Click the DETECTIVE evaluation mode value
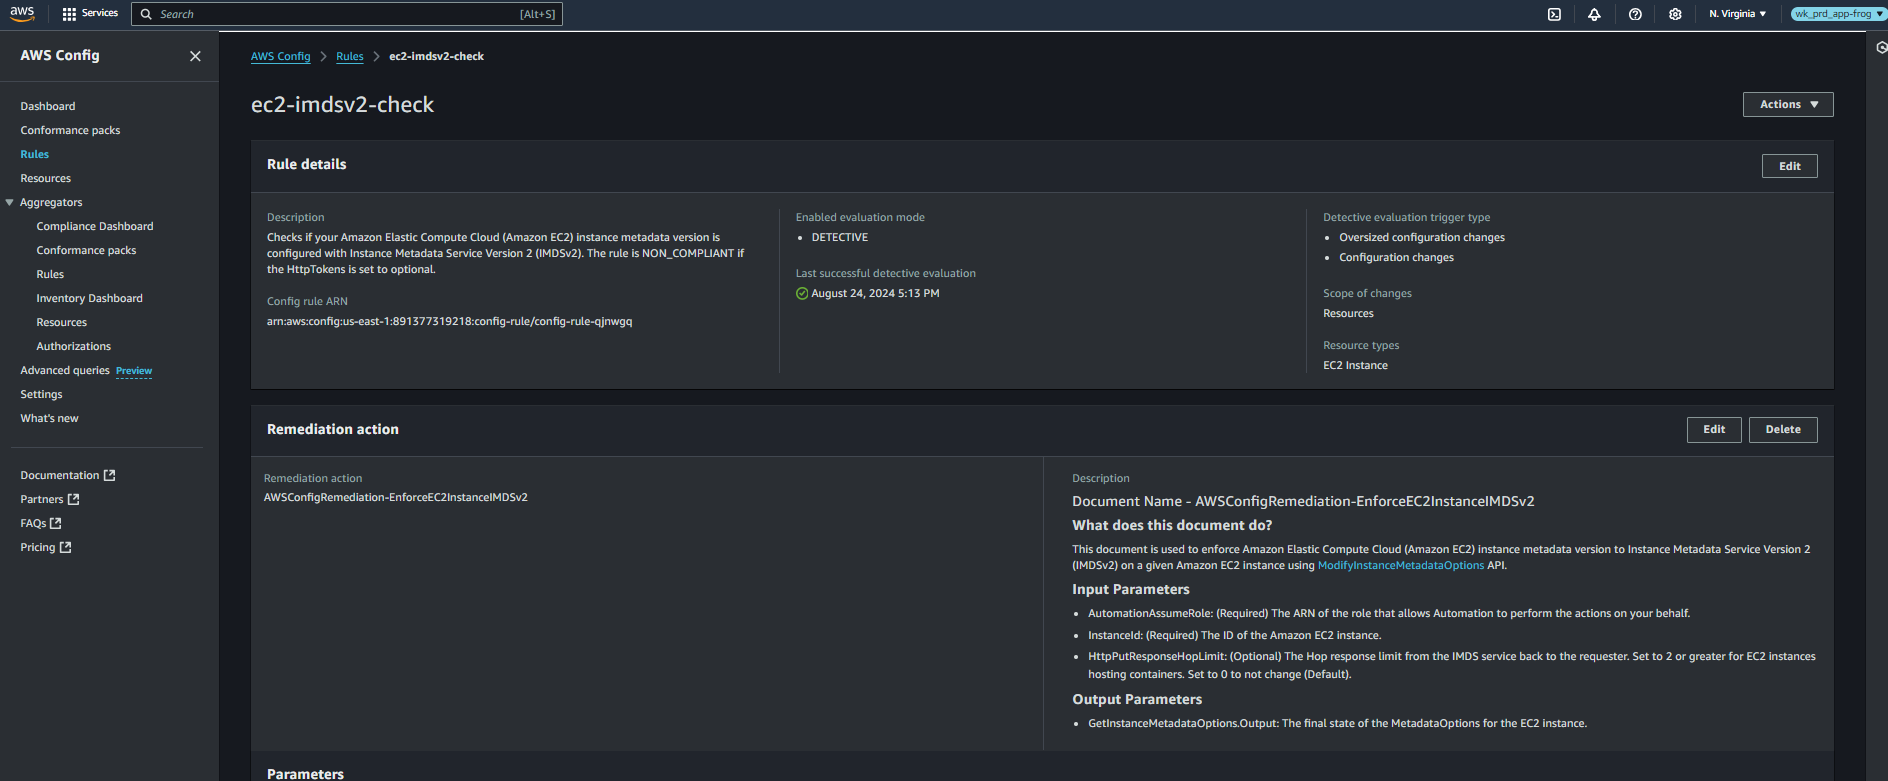Image resolution: width=1888 pixels, height=781 pixels. 840,237
